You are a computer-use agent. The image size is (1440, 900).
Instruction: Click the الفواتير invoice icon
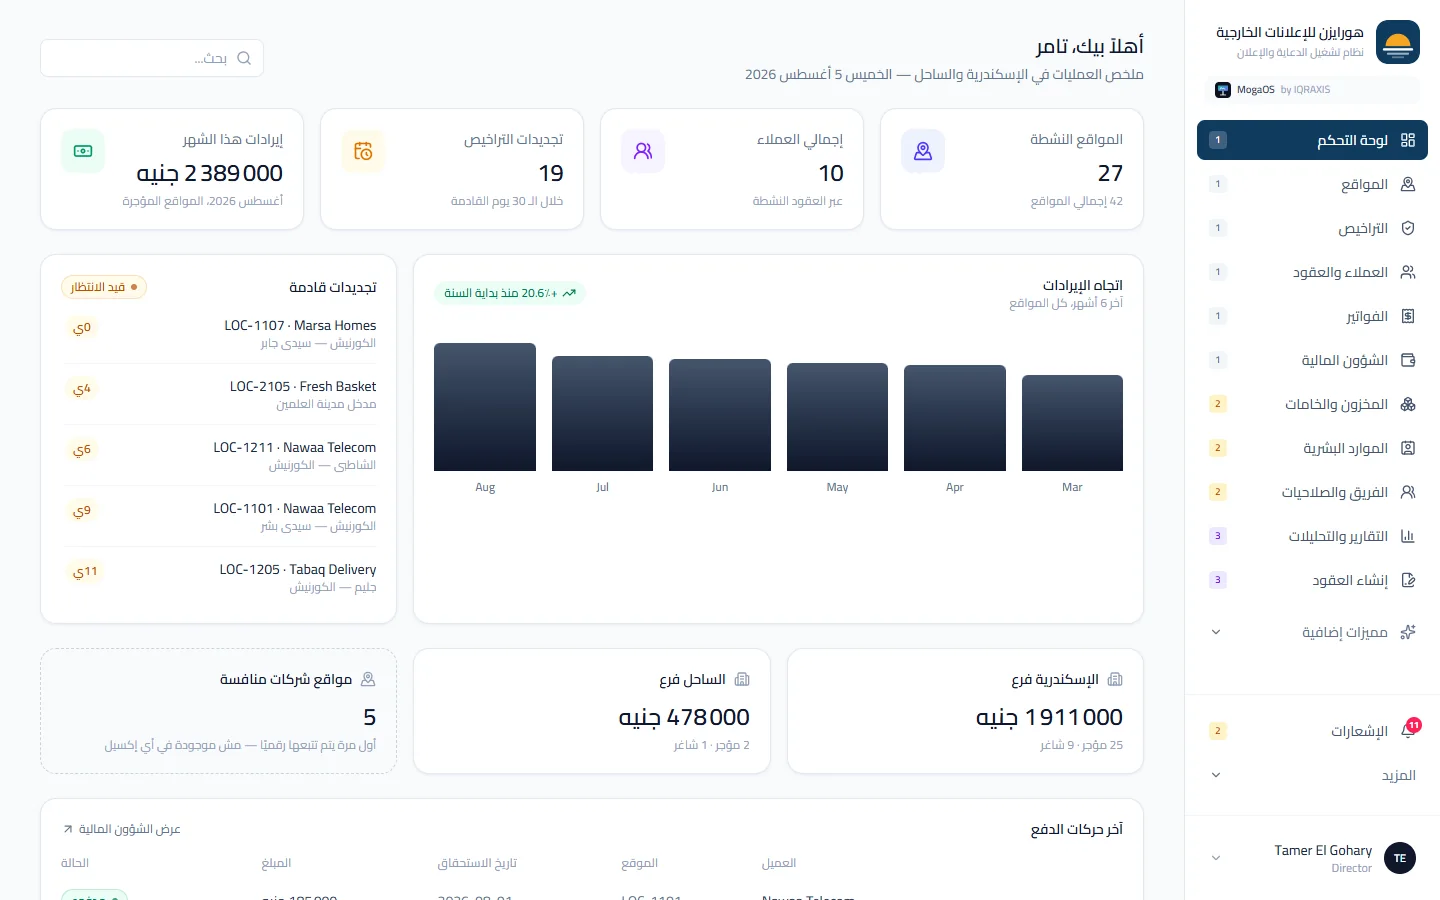point(1408,316)
